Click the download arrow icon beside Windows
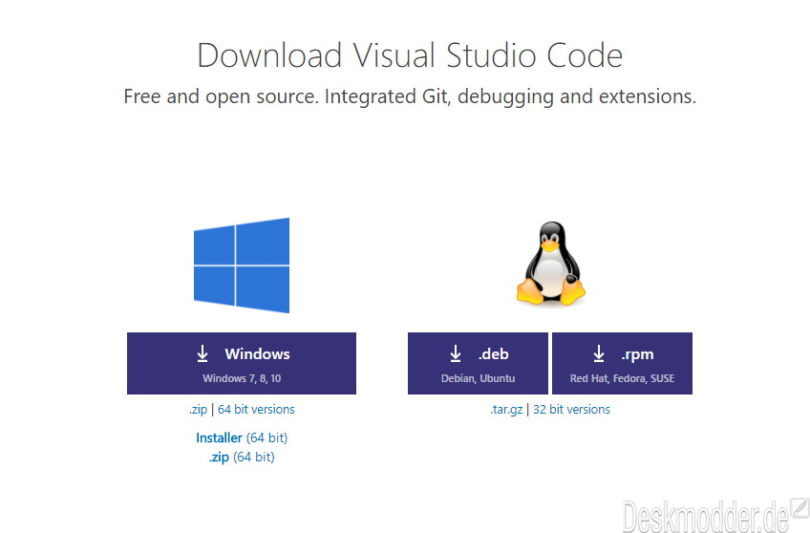 click(203, 354)
